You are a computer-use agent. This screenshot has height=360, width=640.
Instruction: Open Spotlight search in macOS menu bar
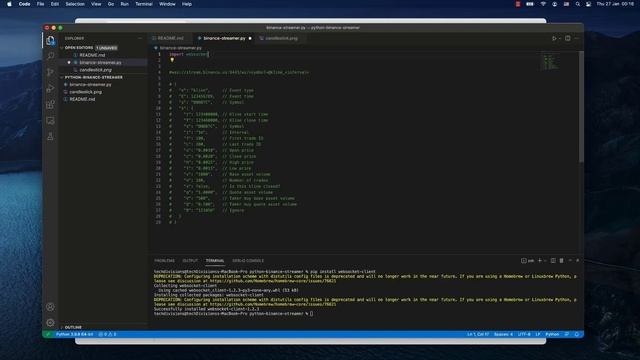578,4
